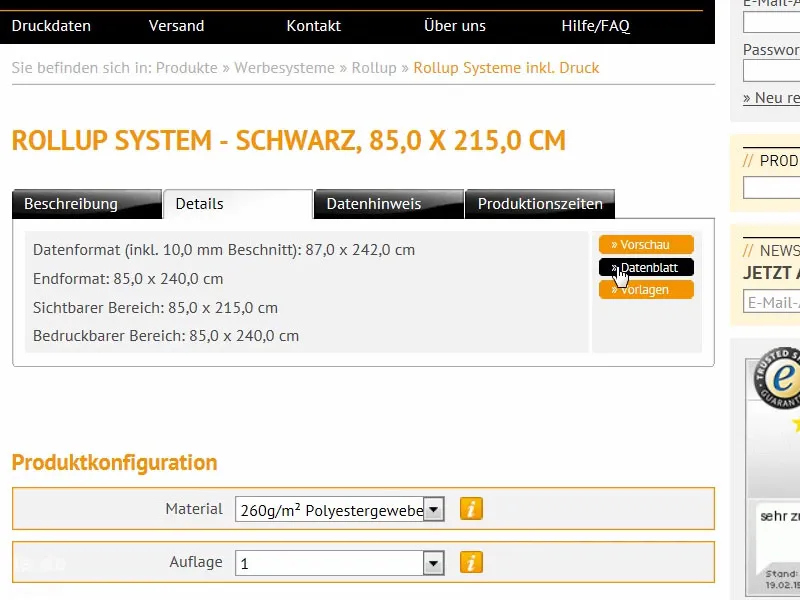Click the Trusted Shops guarantee seal
Viewport: 800px width, 600px height.
(x=778, y=378)
